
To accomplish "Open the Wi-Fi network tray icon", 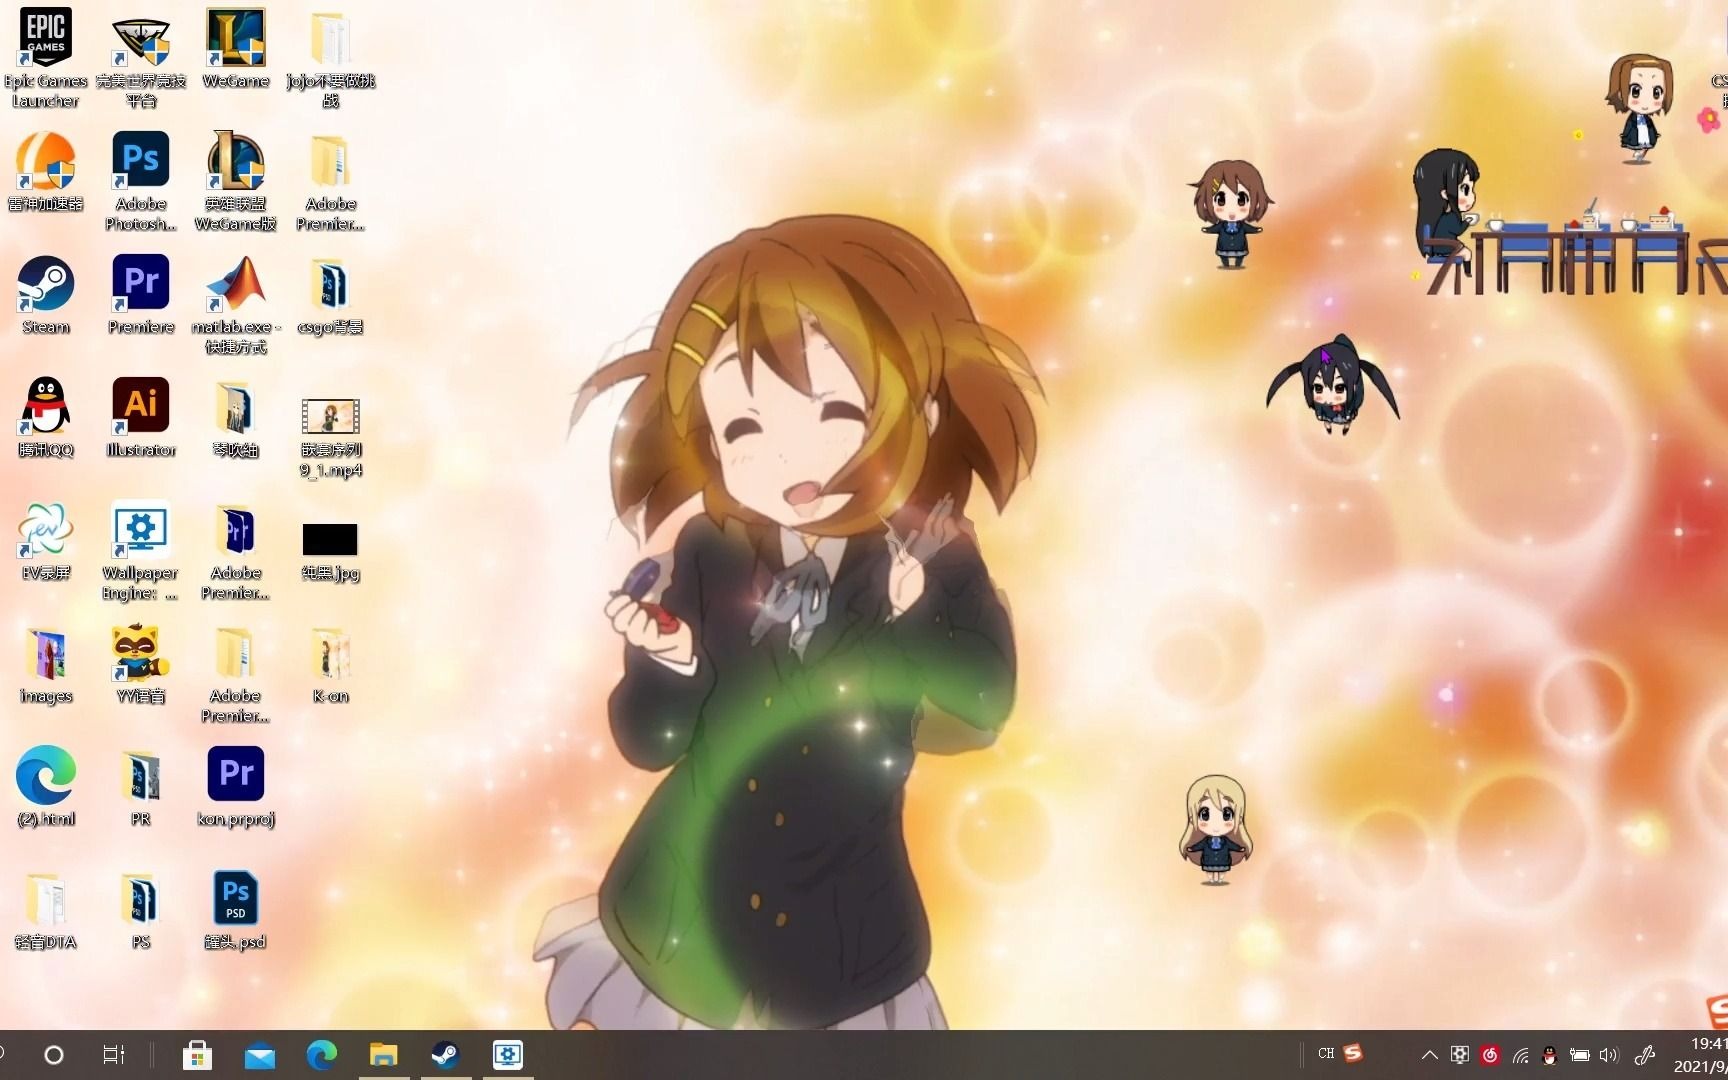I will (1520, 1055).
